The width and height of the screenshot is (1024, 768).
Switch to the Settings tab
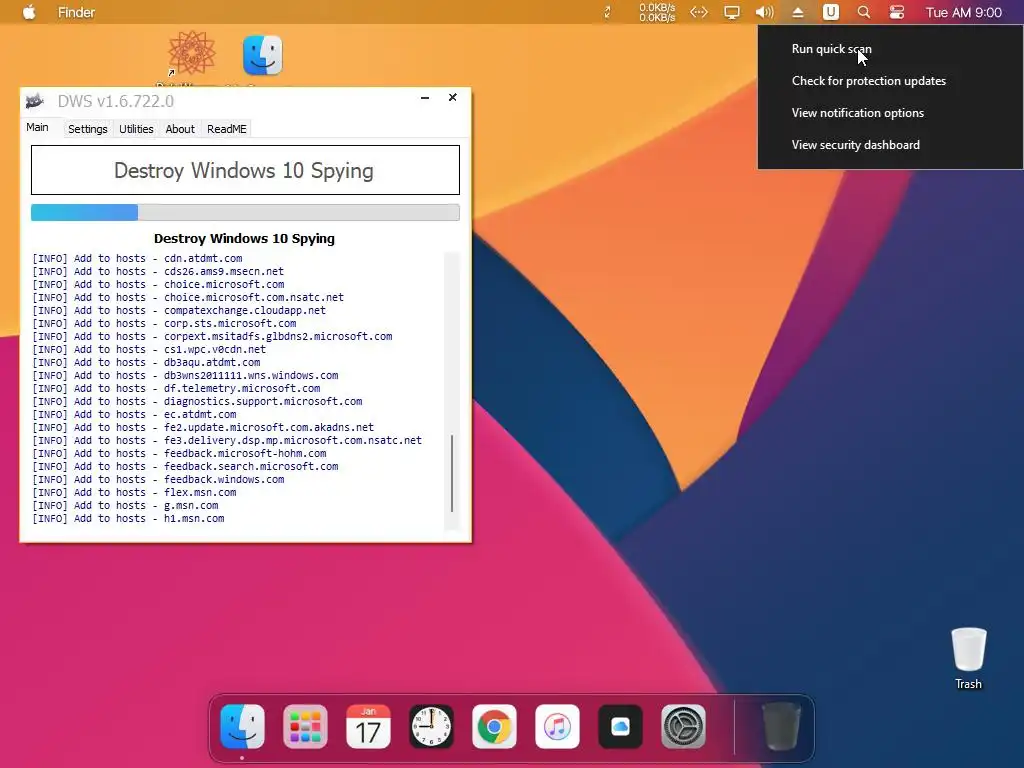[x=88, y=129]
